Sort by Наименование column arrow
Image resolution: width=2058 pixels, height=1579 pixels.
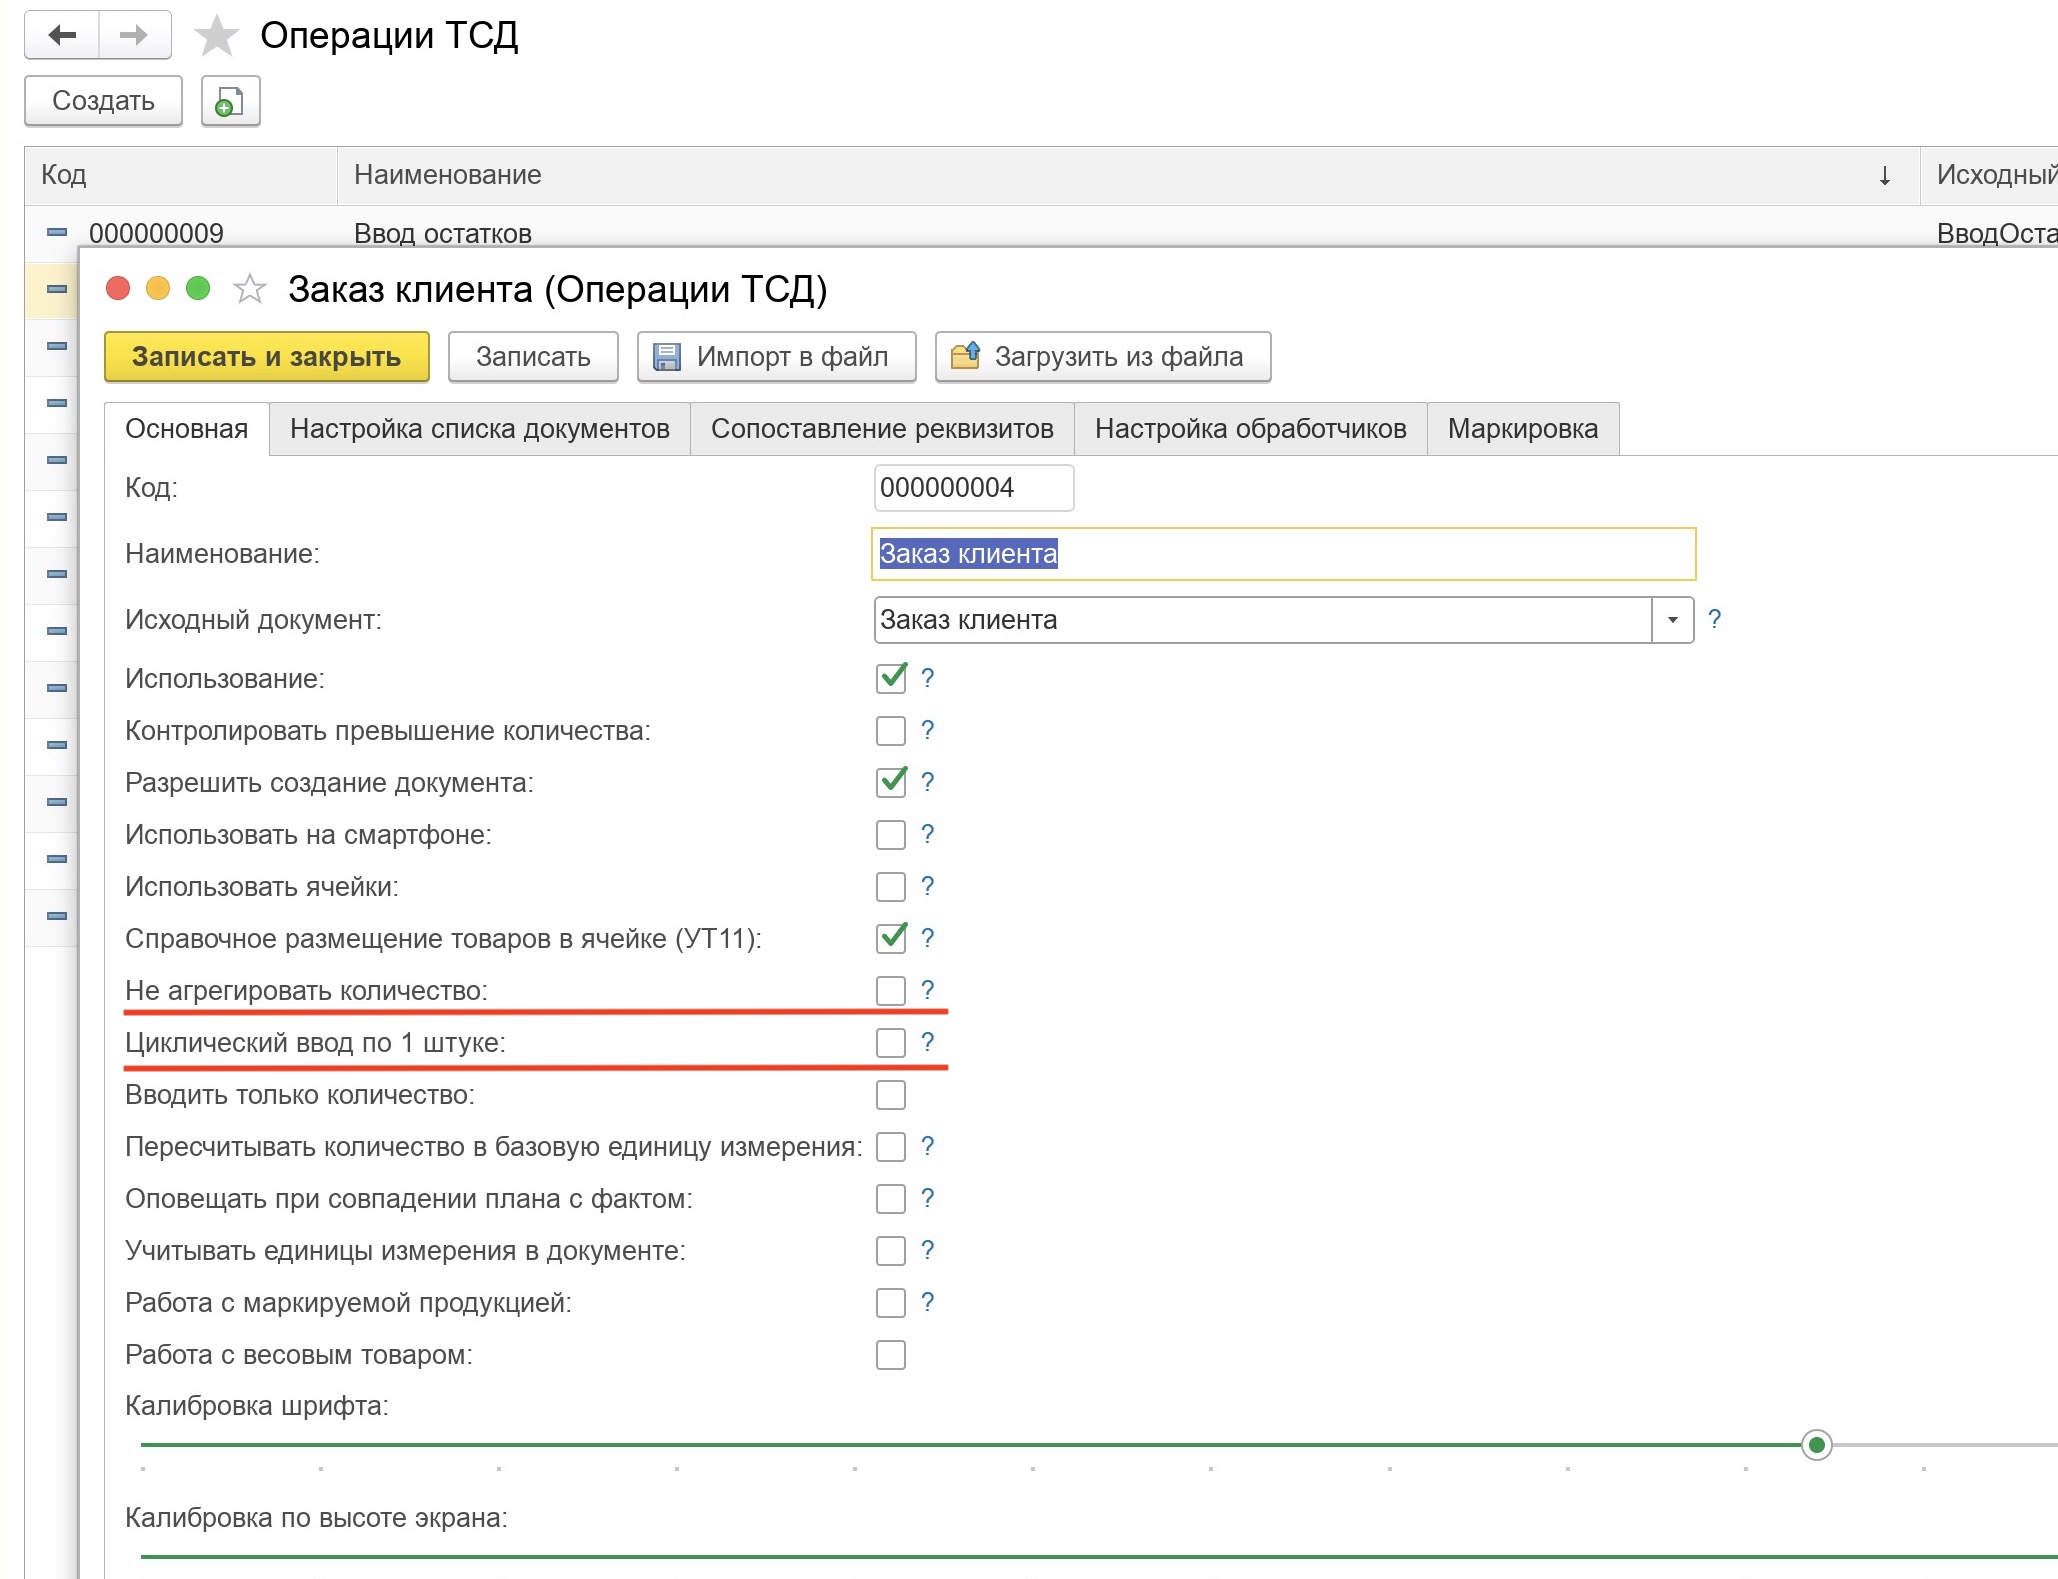pyautogui.click(x=1884, y=176)
